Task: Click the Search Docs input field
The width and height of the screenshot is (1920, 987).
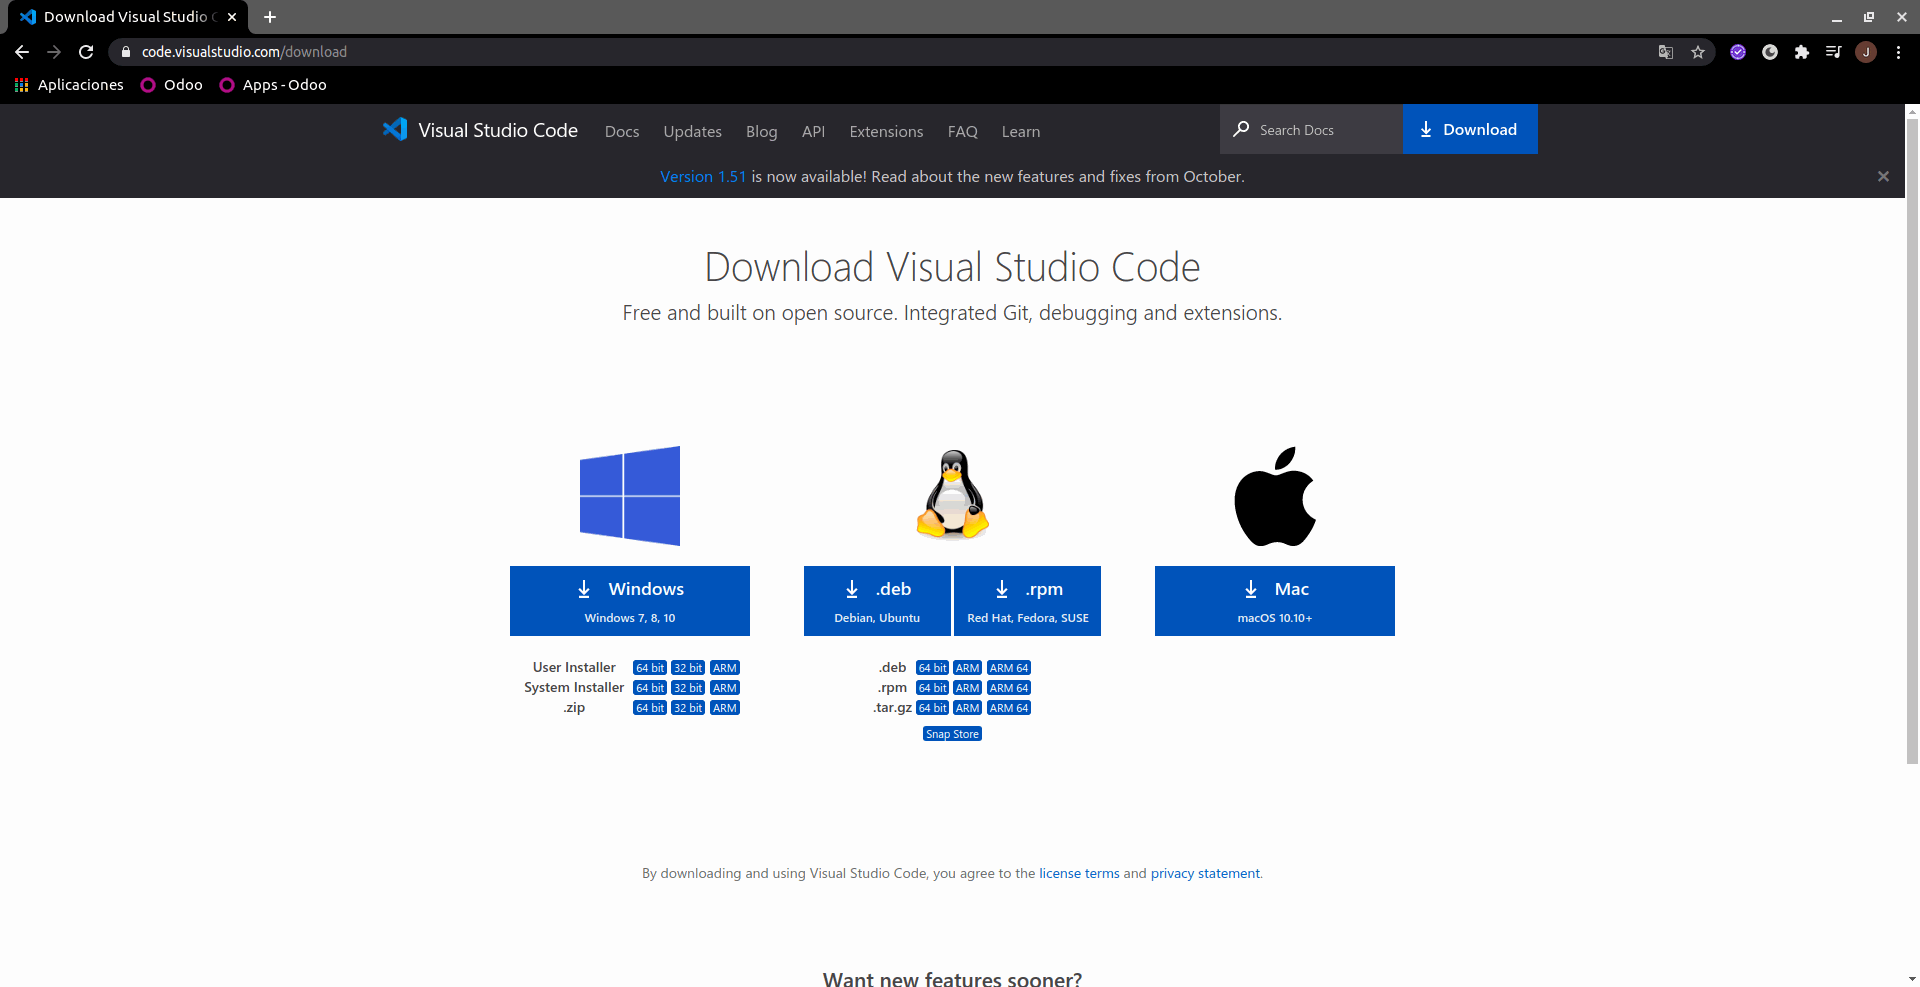Action: pos(1311,129)
